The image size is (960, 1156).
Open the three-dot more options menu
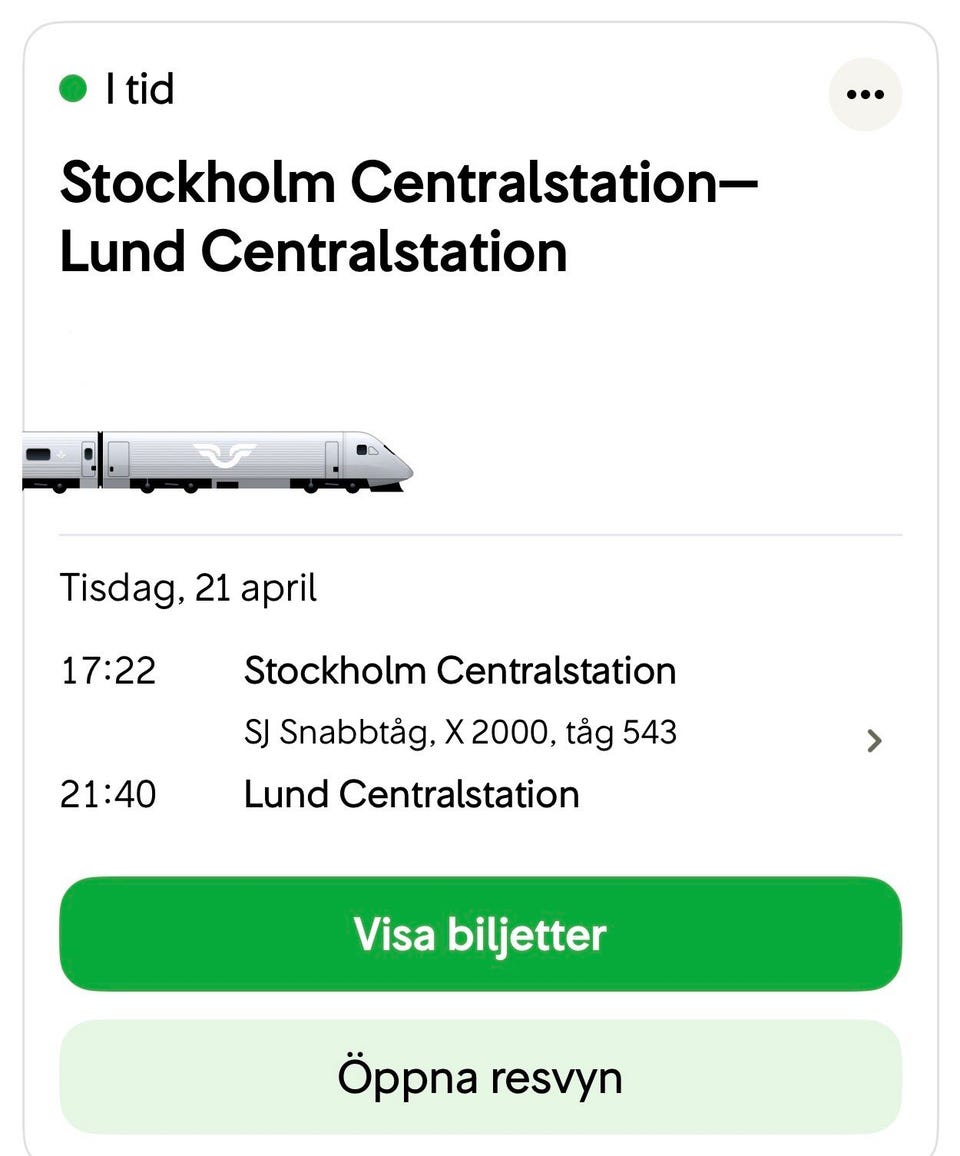(865, 94)
